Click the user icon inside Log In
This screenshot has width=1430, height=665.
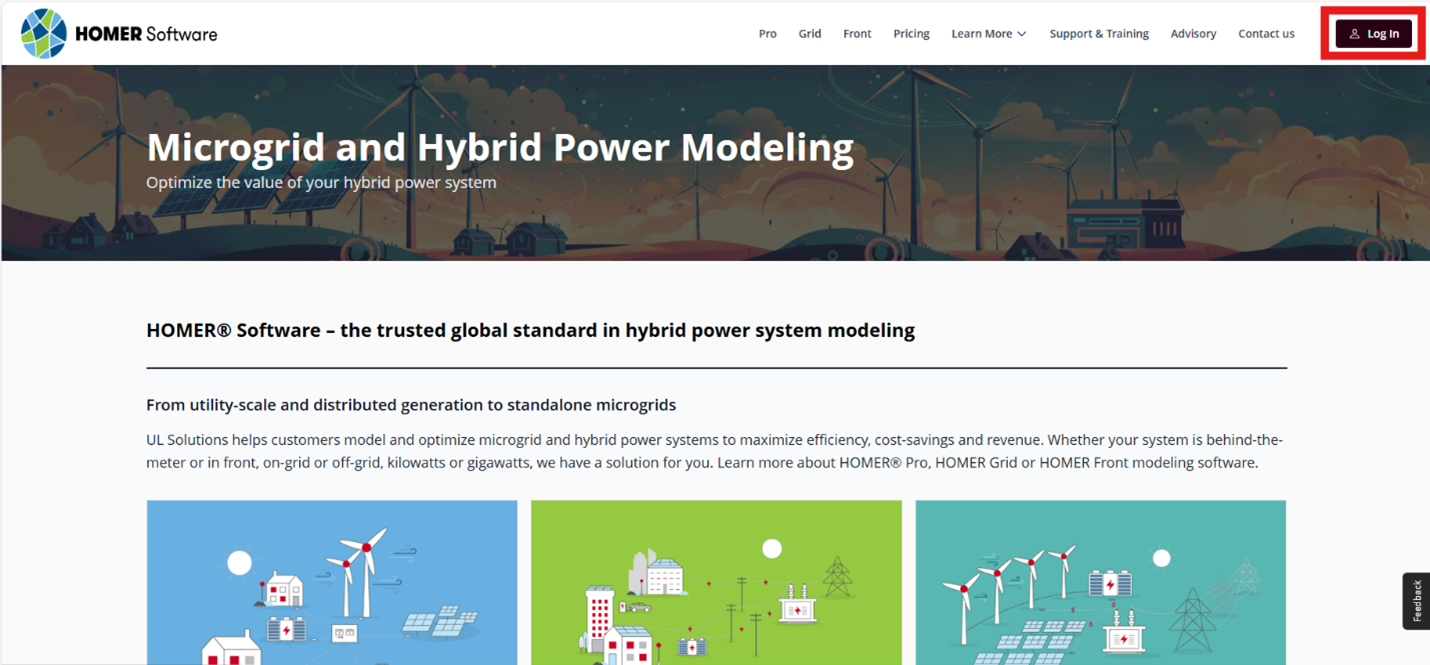click(1354, 34)
